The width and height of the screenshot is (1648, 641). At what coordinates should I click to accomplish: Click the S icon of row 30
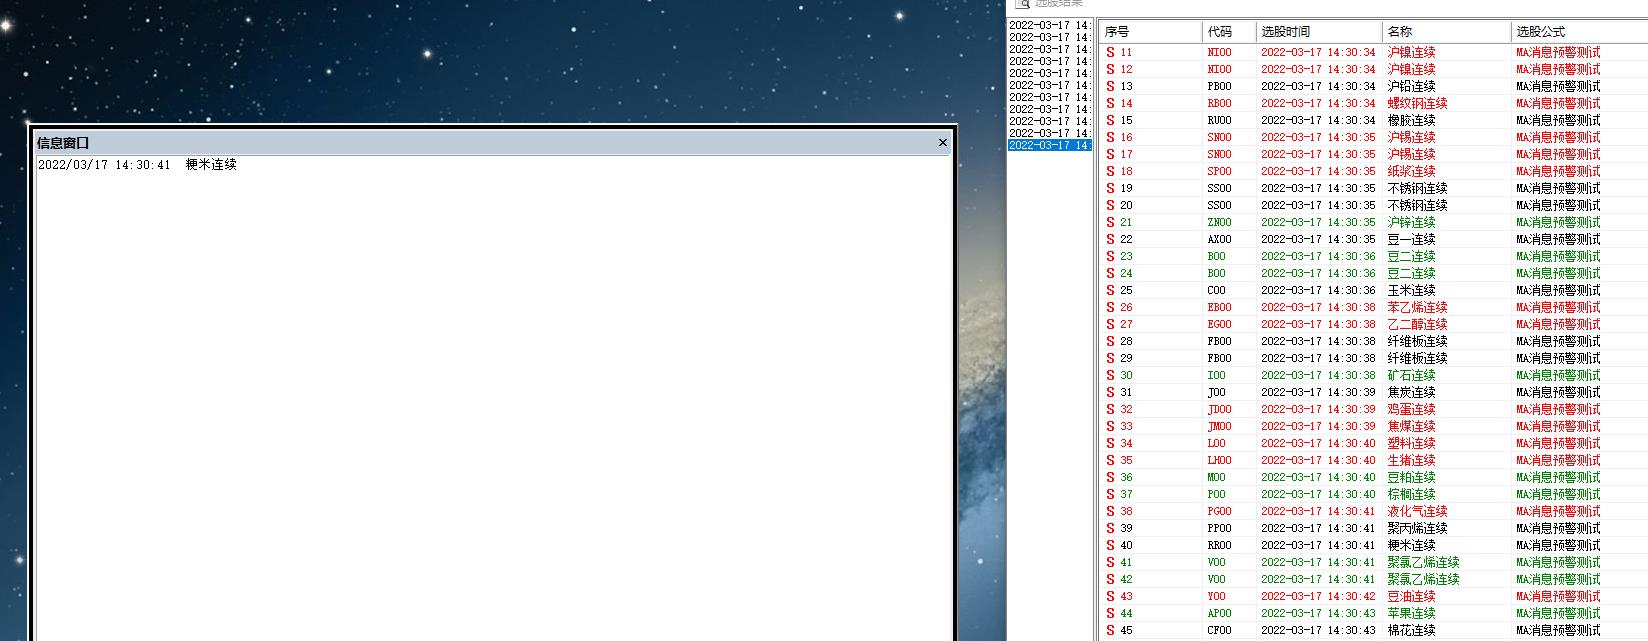[1110, 375]
